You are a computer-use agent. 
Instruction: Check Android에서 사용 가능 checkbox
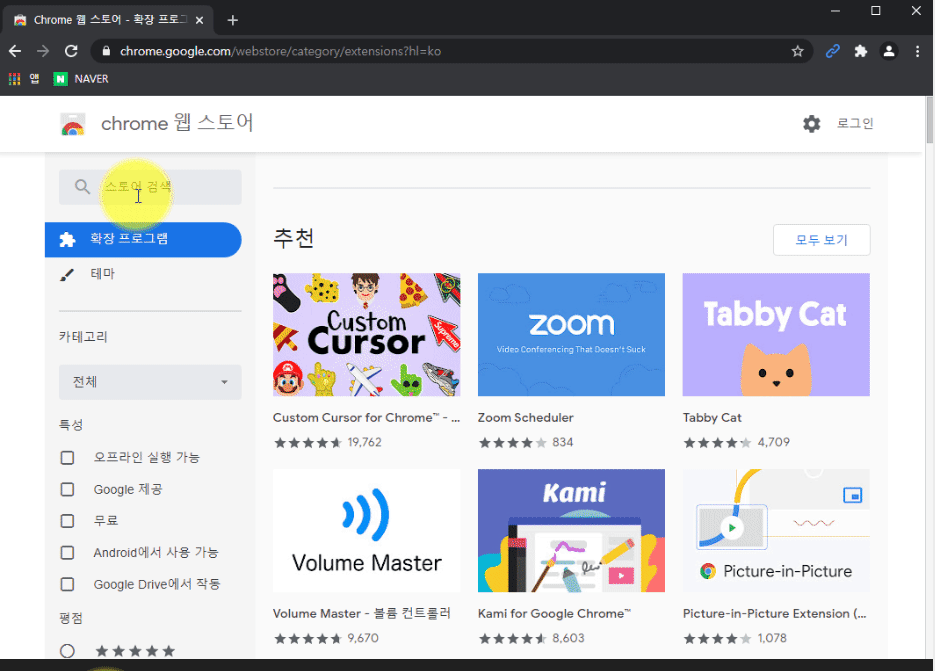pos(67,552)
